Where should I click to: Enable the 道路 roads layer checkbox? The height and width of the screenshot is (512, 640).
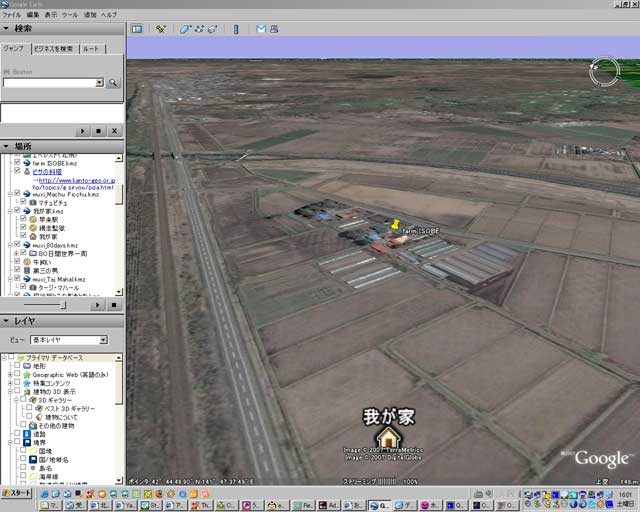17,433
